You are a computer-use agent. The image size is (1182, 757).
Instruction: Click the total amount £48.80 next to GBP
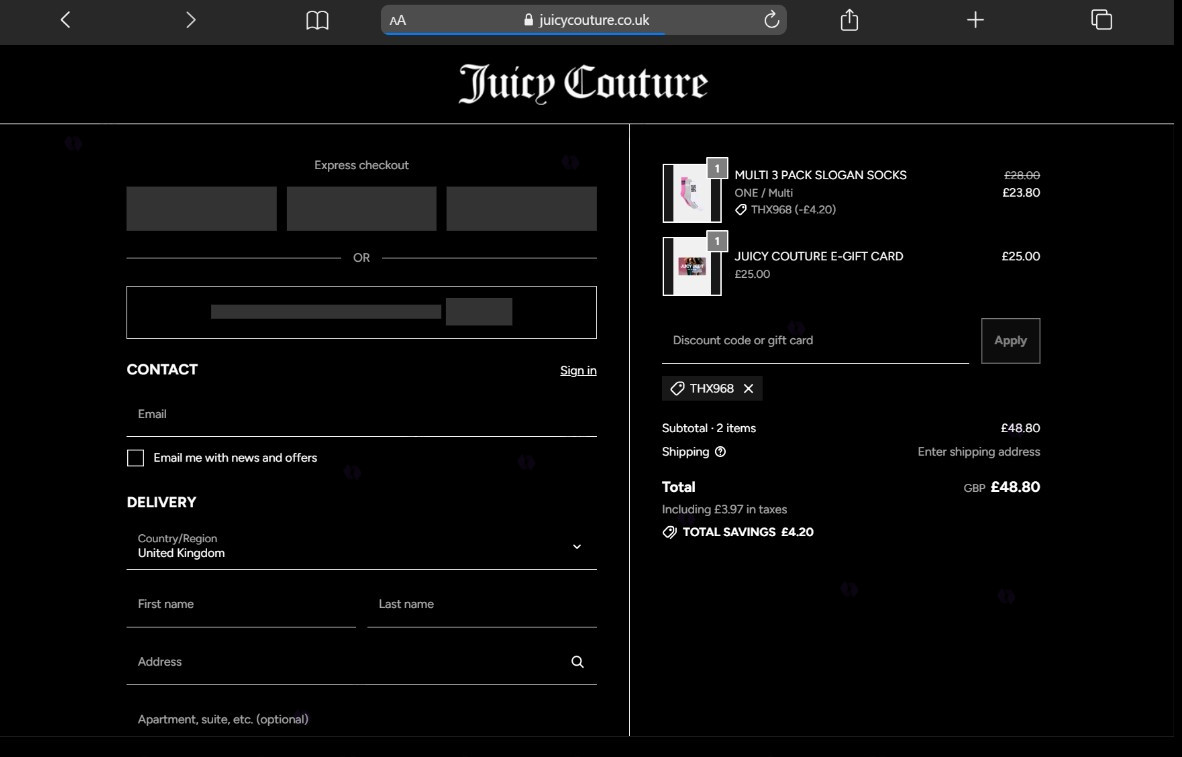tap(1015, 487)
